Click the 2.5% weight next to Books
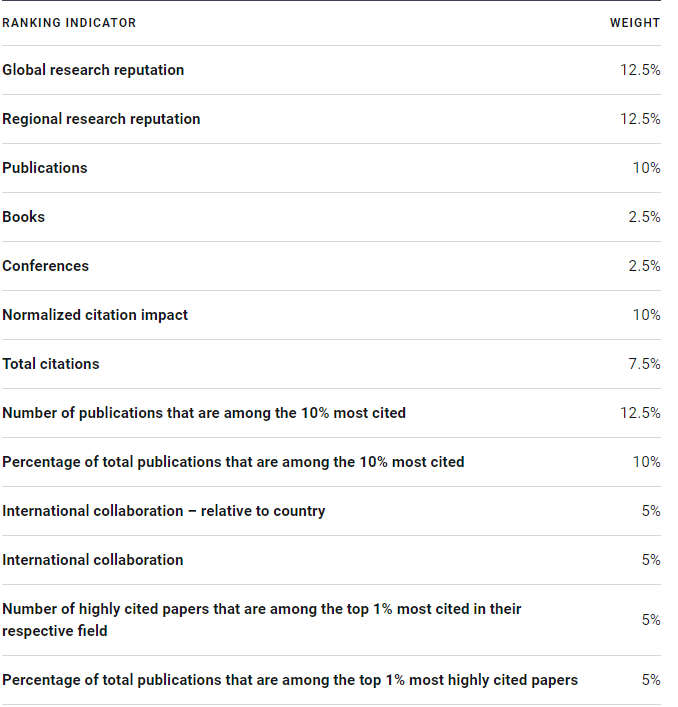The height and width of the screenshot is (707, 678). point(644,217)
